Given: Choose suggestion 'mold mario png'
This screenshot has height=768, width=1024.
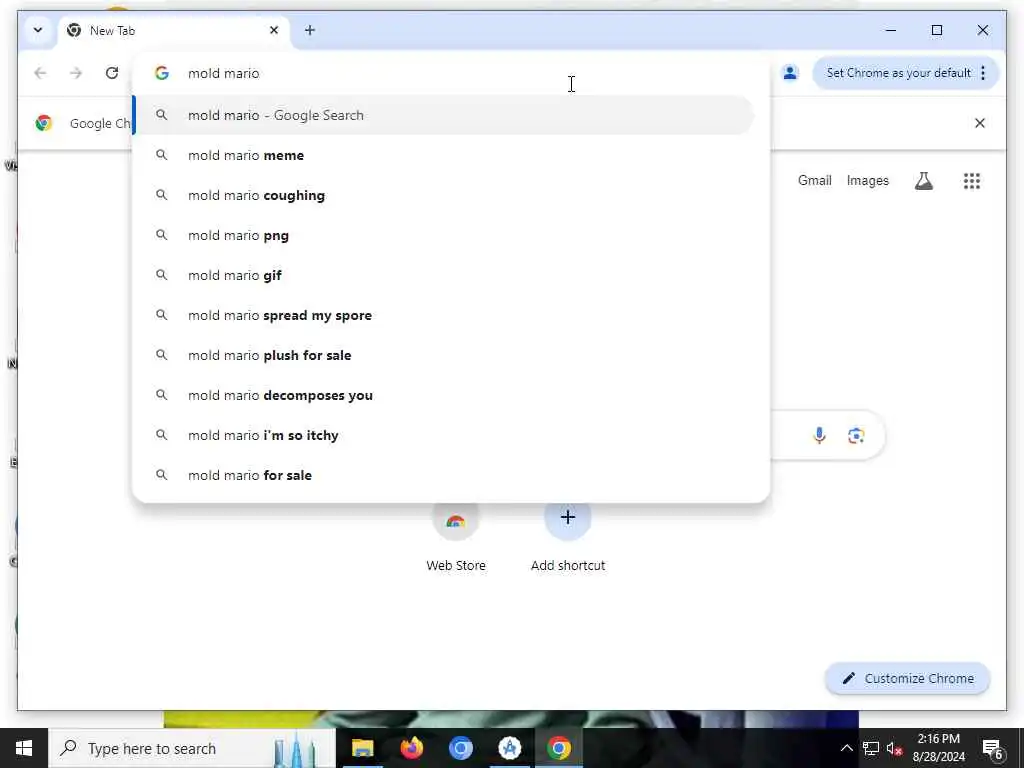Looking at the screenshot, I should pyautogui.click(x=444, y=235).
